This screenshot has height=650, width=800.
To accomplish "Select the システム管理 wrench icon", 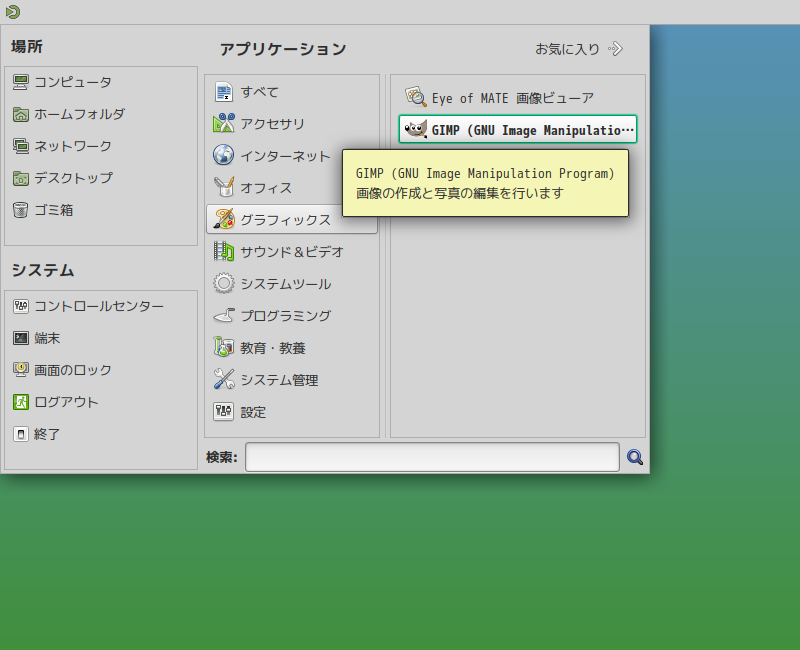I will 223,380.
